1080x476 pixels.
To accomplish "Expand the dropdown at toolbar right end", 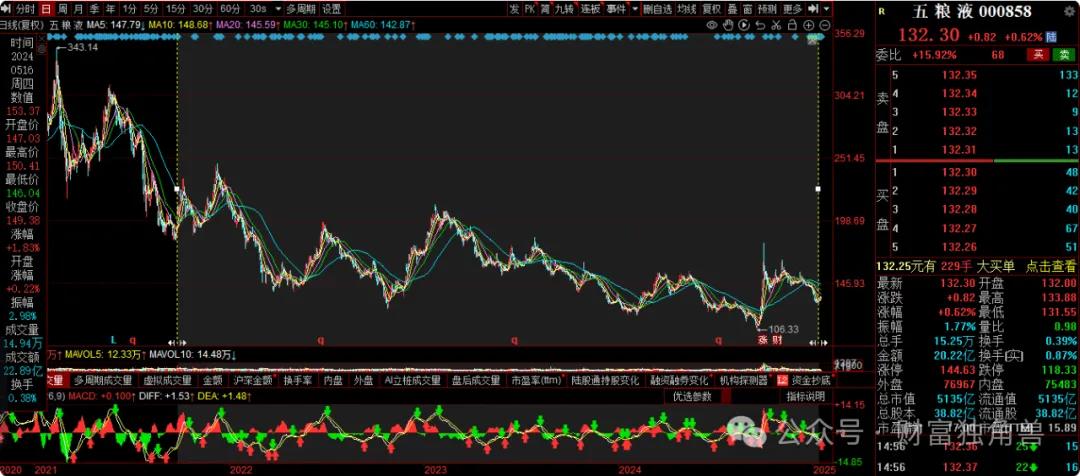I will pyautogui.click(x=826, y=9).
